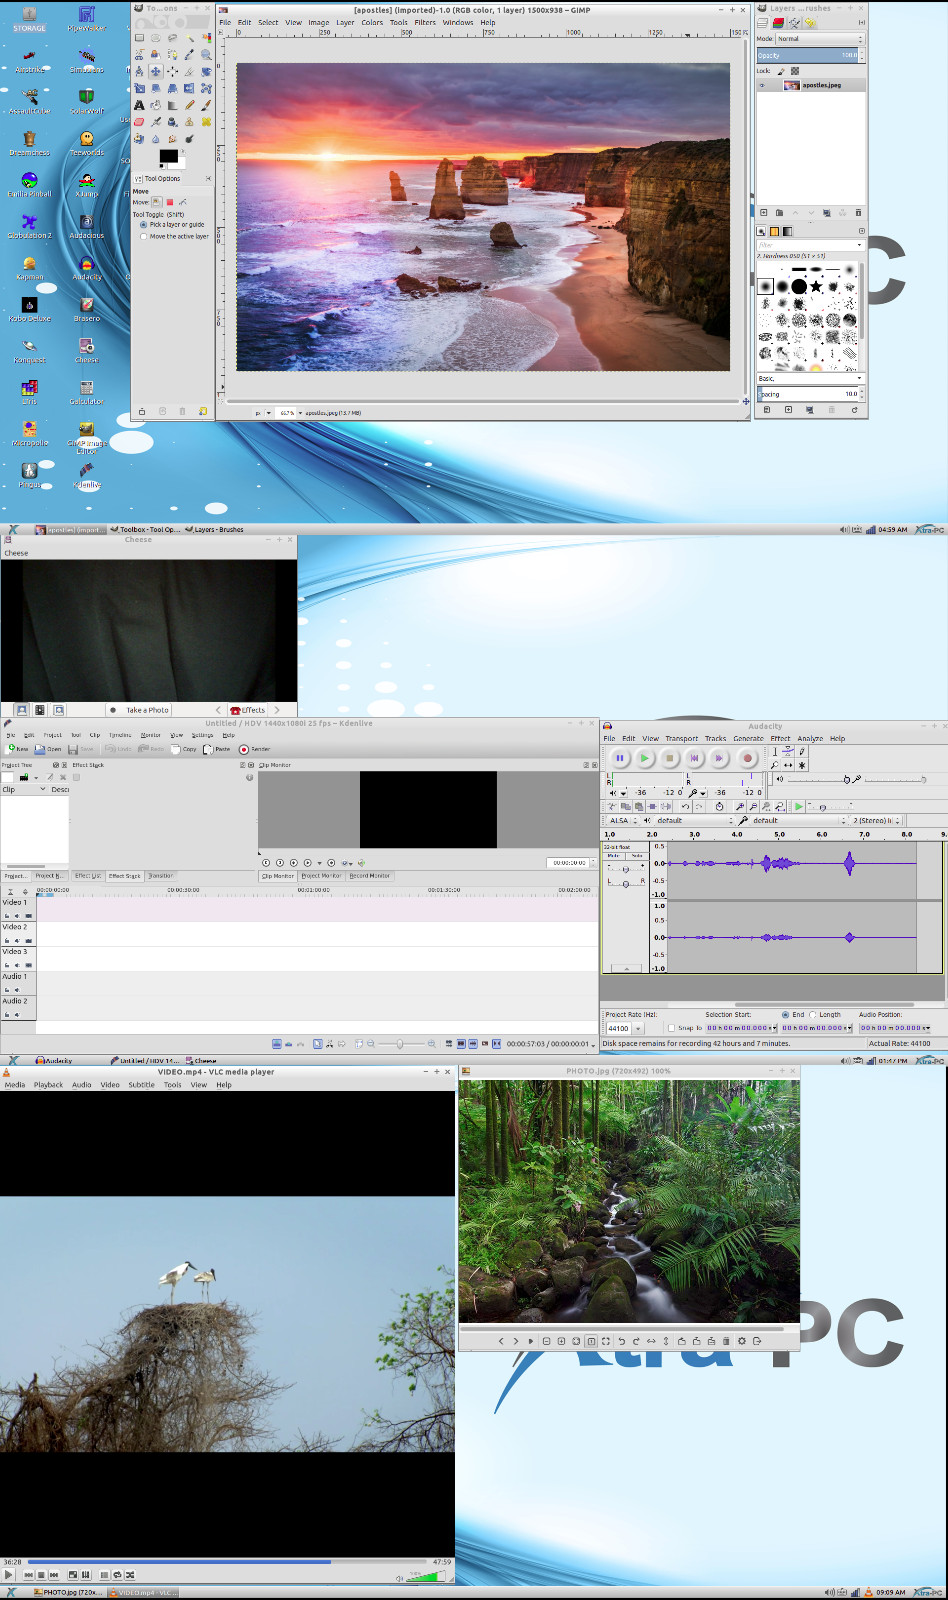Click Audacity Pause button
The image size is (948, 1600).
(x=620, y=758)
